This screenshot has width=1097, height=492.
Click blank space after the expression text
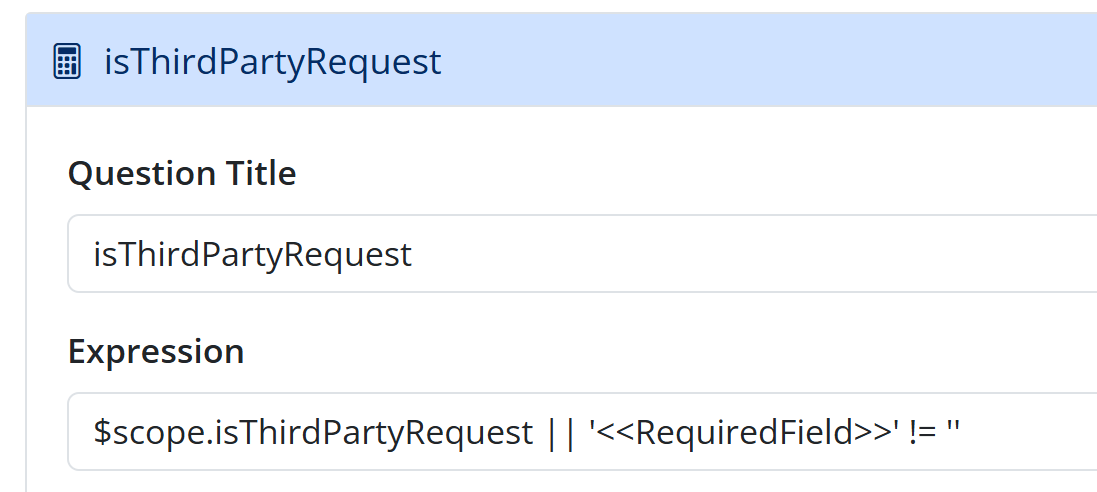[x=1030, y=432]
